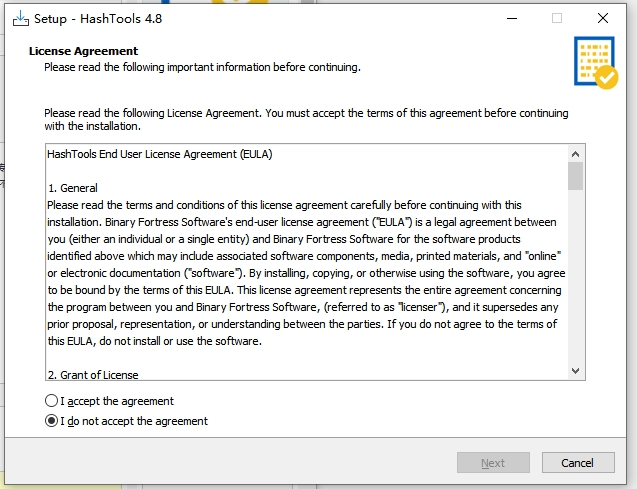Click the license scrollbar down arrow
Image resolution: width=637 pixels, height=489 pixels.
coord(575,371)
